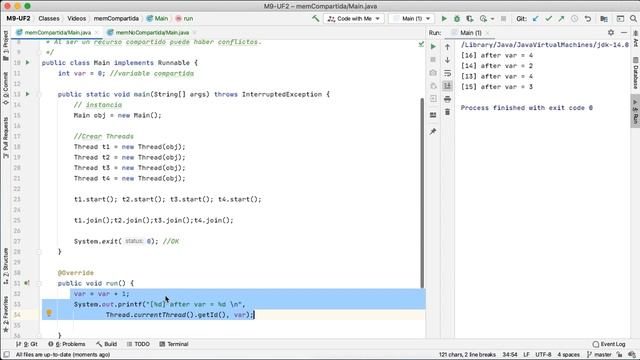The image size is (640, 360).
Task: Click the 4 spaces indent status
Action: tap(568, 354)
